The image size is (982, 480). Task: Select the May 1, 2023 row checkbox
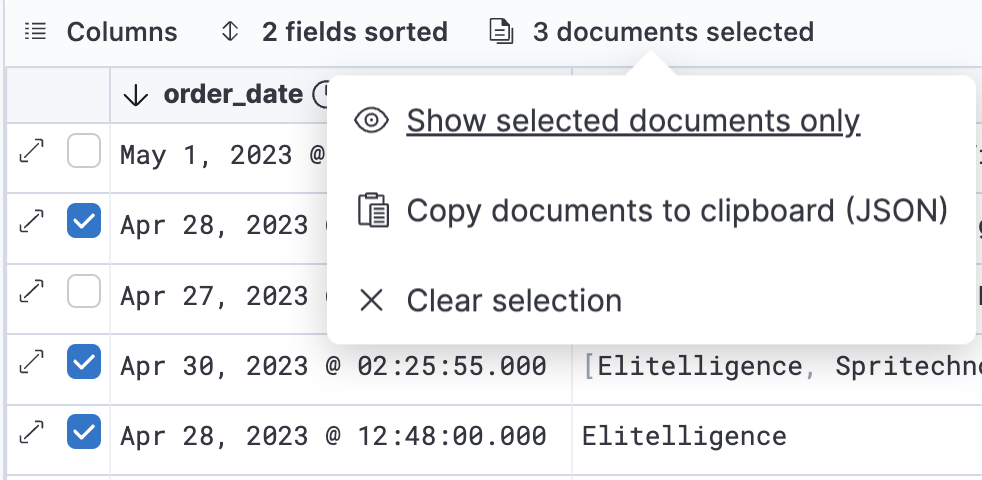pos(84,153)
